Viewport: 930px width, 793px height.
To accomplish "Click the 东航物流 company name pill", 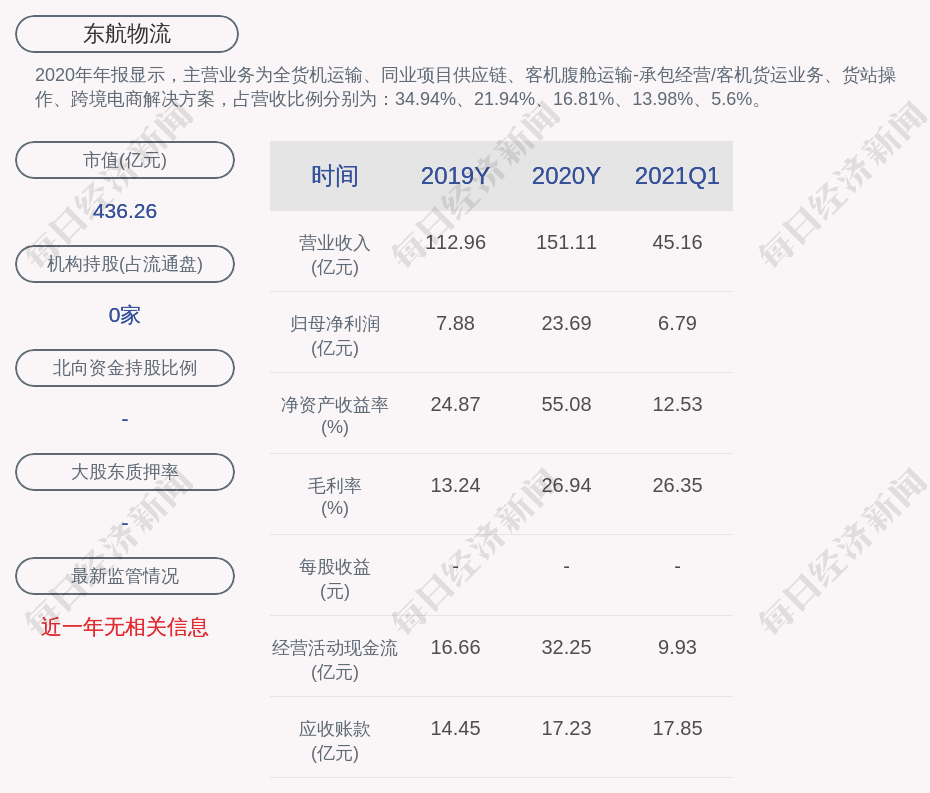I will click(x=127, y=34).
